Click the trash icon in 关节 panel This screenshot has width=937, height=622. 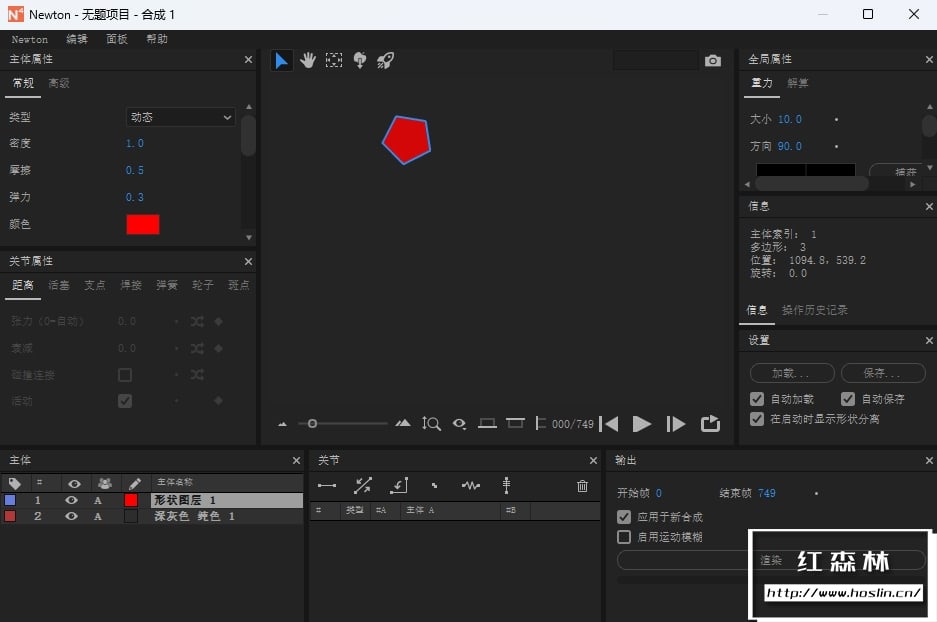(582, 486)
